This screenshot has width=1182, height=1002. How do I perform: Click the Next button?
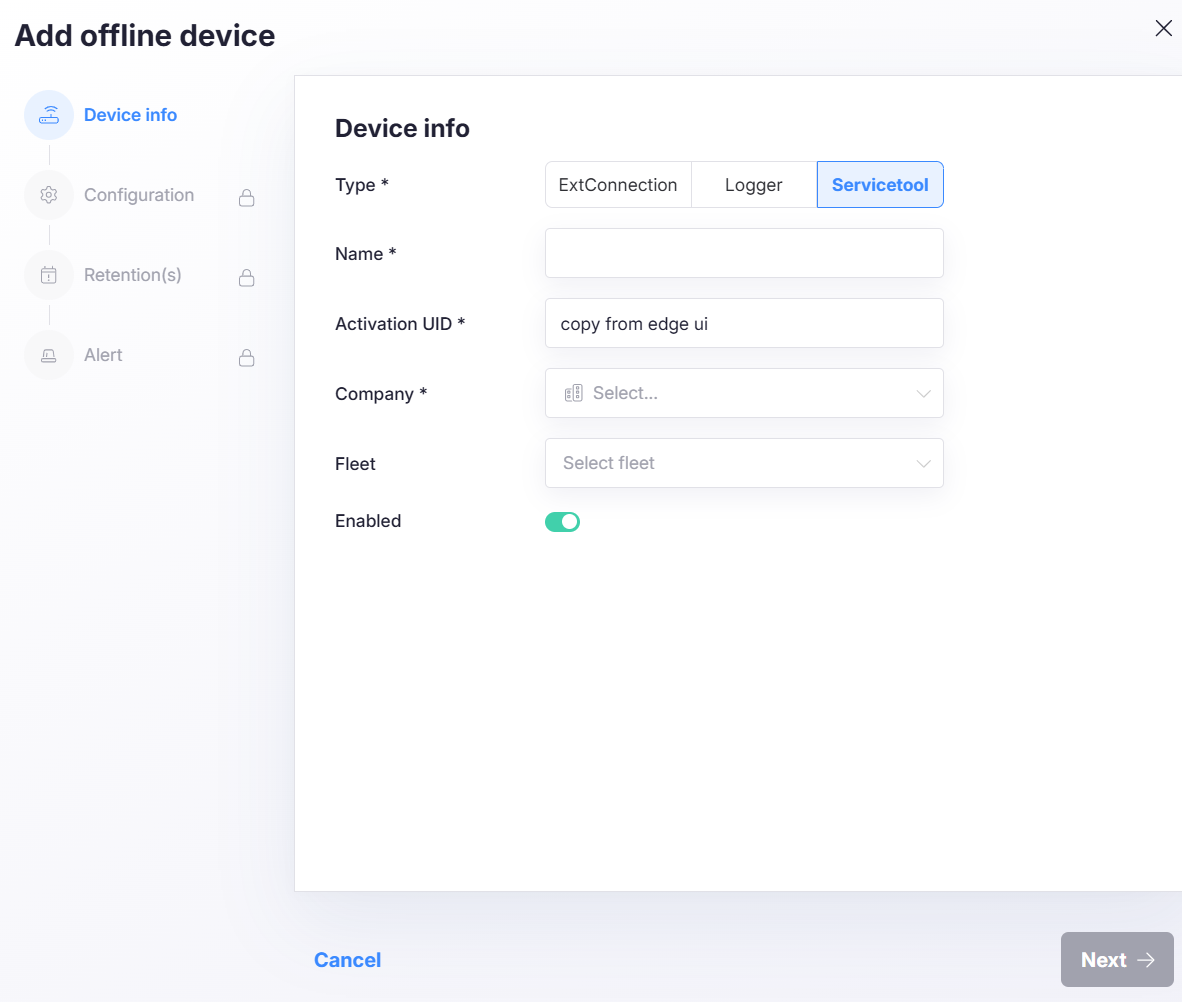tap(1116, 960)
